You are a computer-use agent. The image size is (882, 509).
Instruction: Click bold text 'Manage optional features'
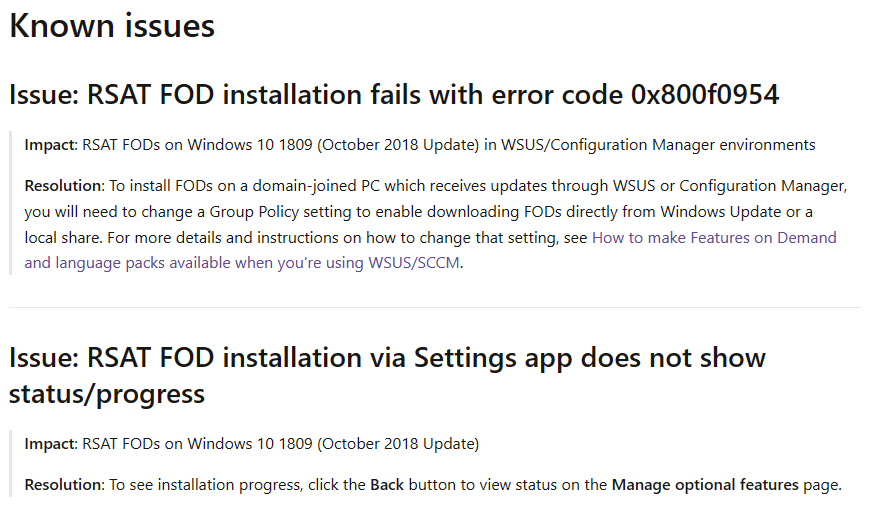(705, 485)
